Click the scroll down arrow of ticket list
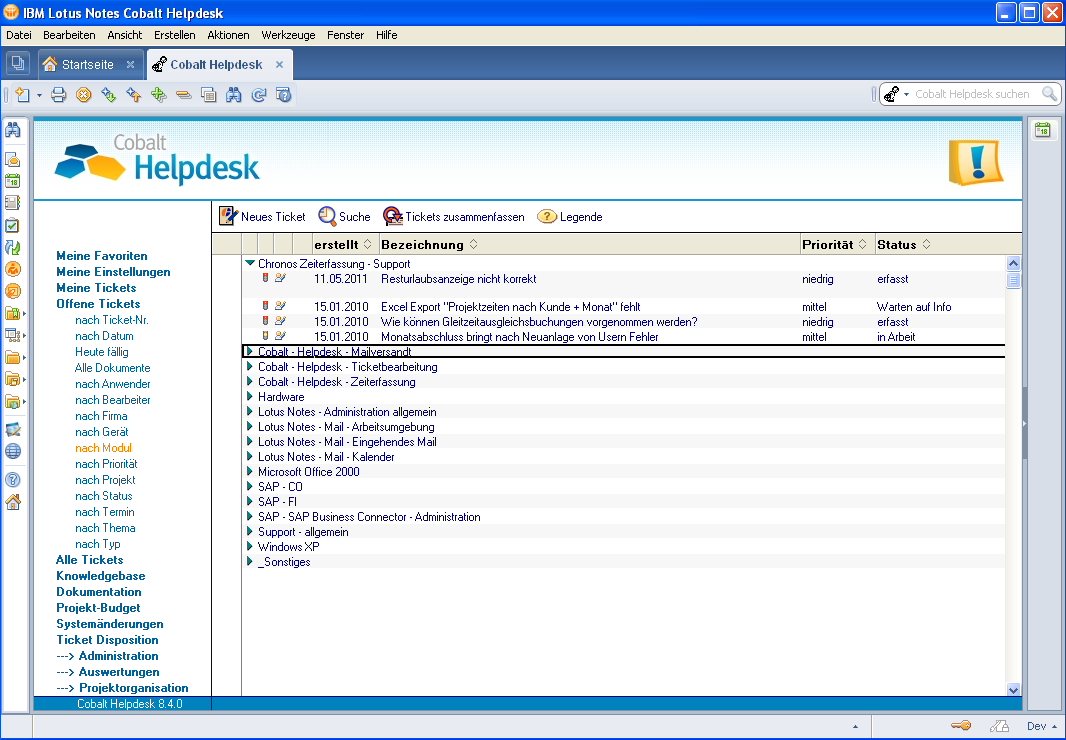 [x=1013, y=689]
